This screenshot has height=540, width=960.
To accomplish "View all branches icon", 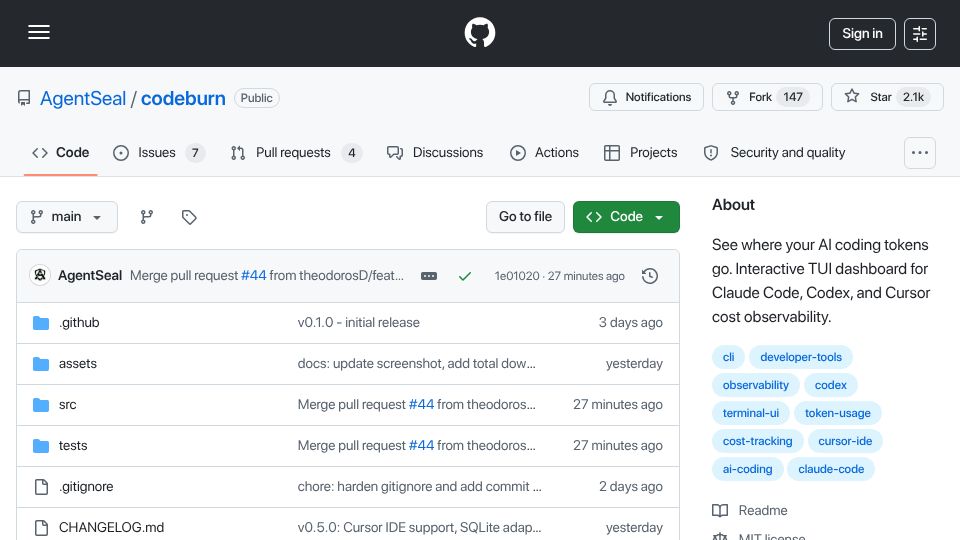I will pyautogui.click(x=146, y=217).
